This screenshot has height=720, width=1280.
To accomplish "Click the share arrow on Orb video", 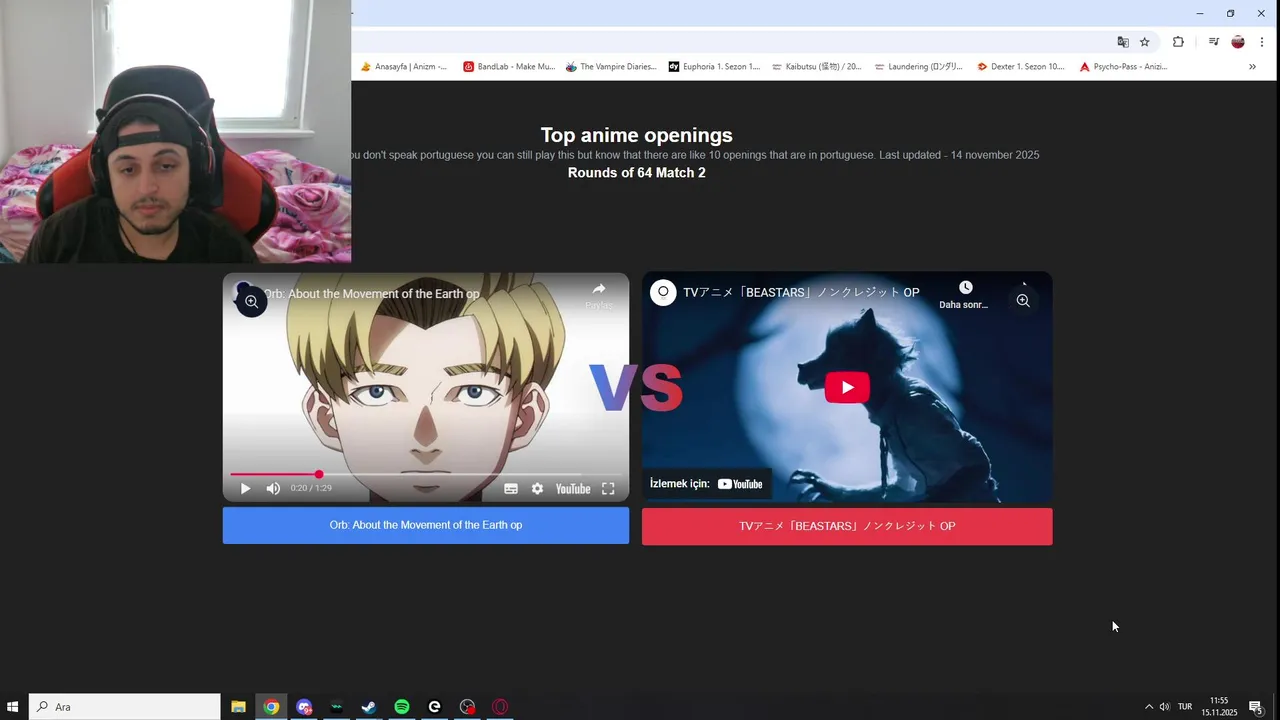I will [x=598, y=289].
